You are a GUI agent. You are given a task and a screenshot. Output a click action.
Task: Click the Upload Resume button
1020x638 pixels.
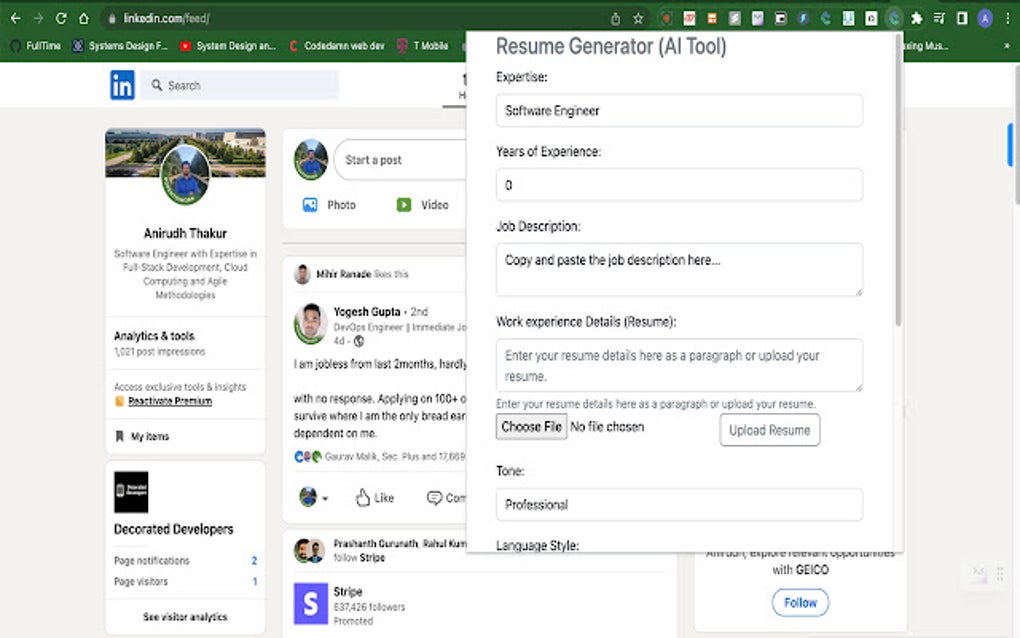(x=769, y=430)
